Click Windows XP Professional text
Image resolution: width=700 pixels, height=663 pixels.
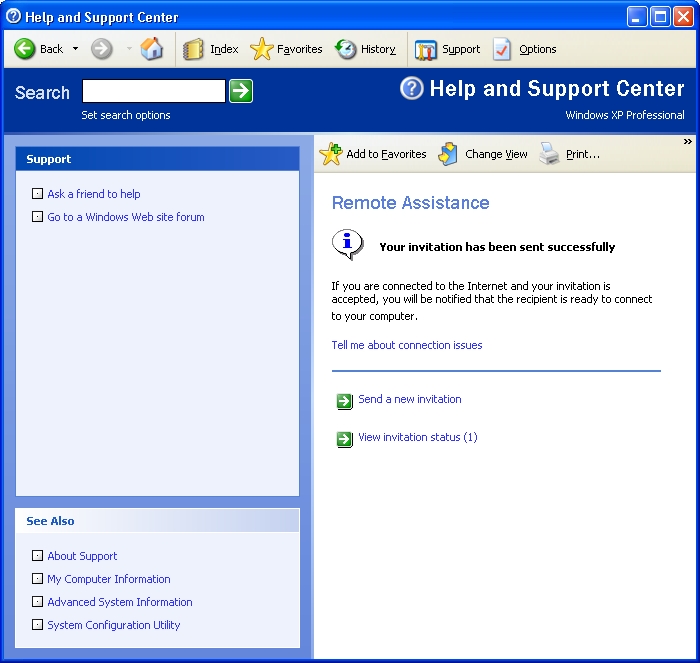(x=625, y=115)
